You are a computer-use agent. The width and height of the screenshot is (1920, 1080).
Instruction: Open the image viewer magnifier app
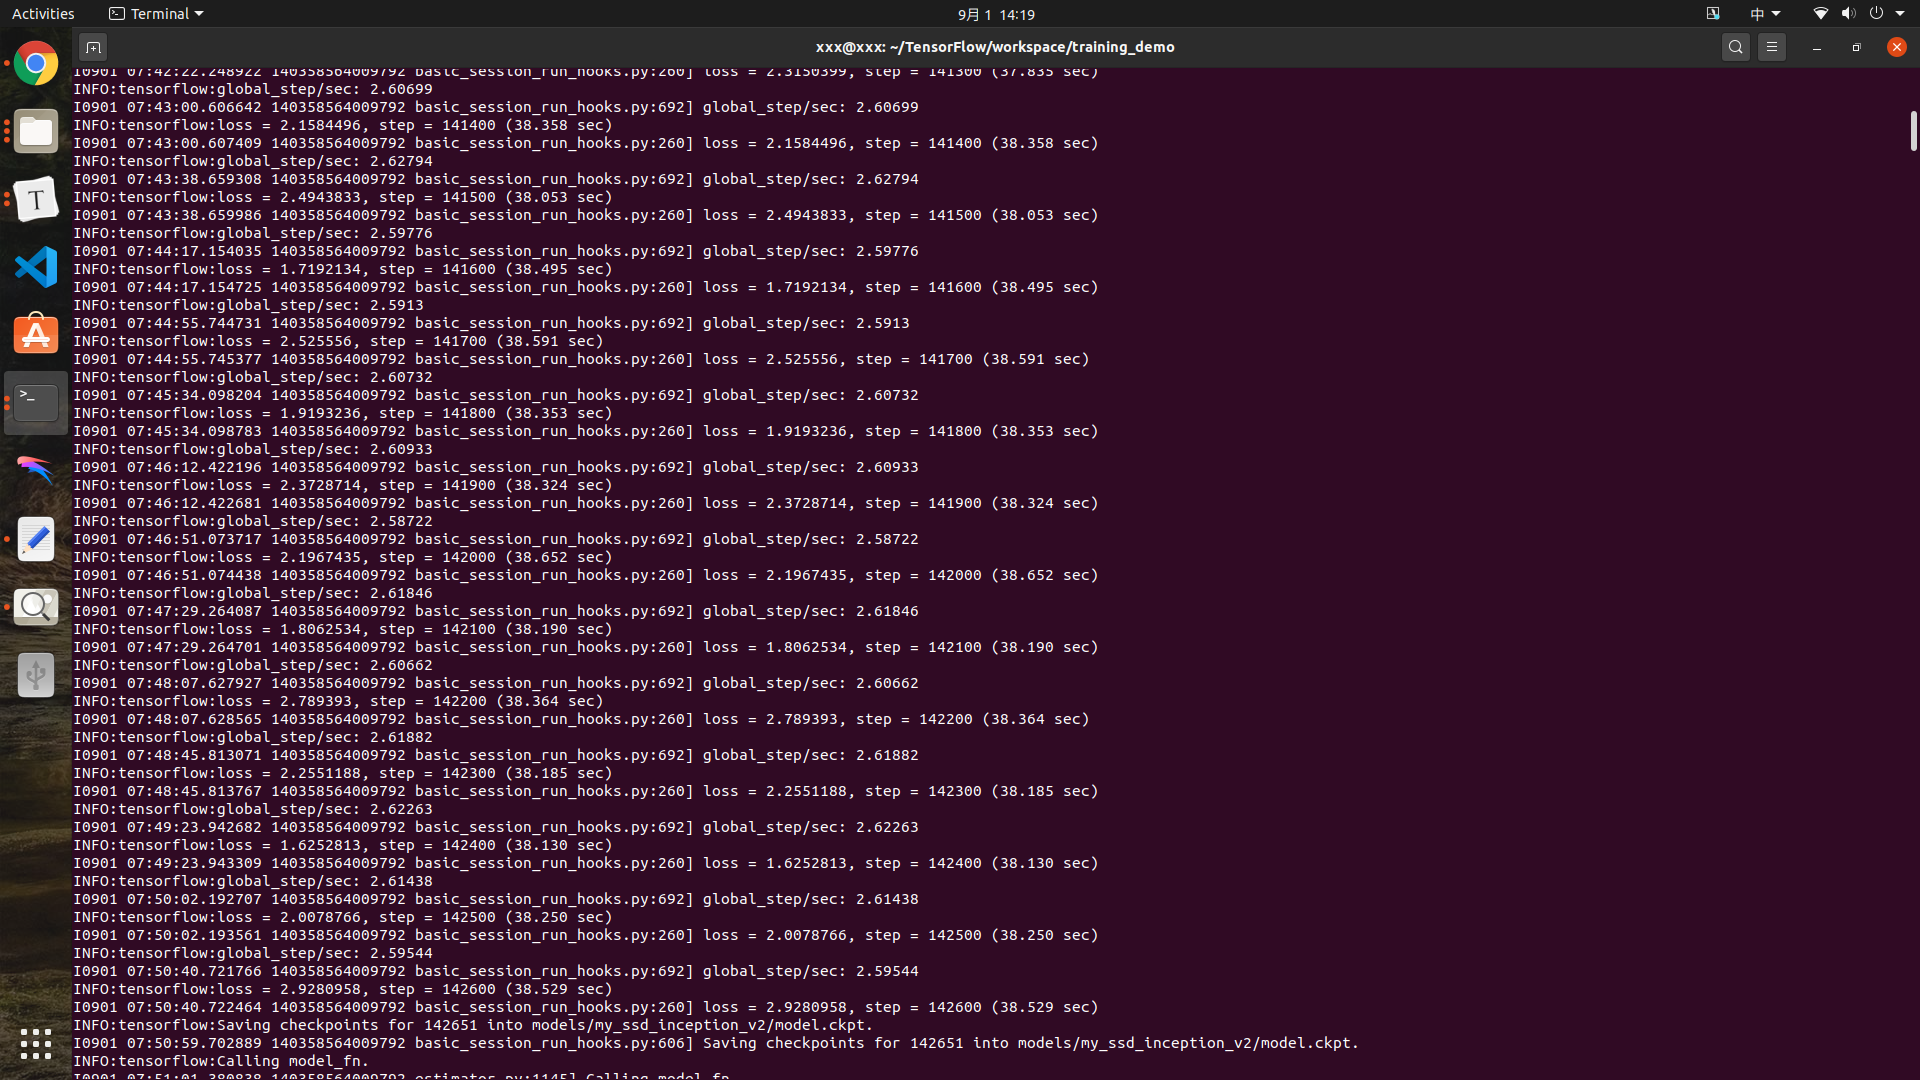(x=36, y=607)
